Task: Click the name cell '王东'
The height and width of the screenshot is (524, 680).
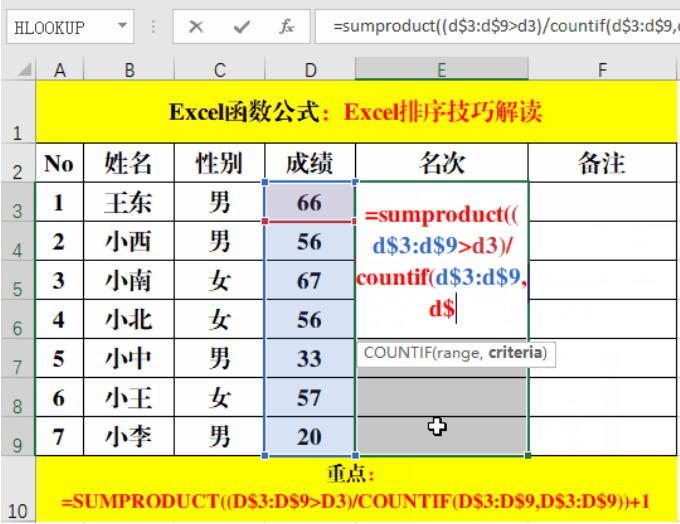Action: (x=129, y=202)
